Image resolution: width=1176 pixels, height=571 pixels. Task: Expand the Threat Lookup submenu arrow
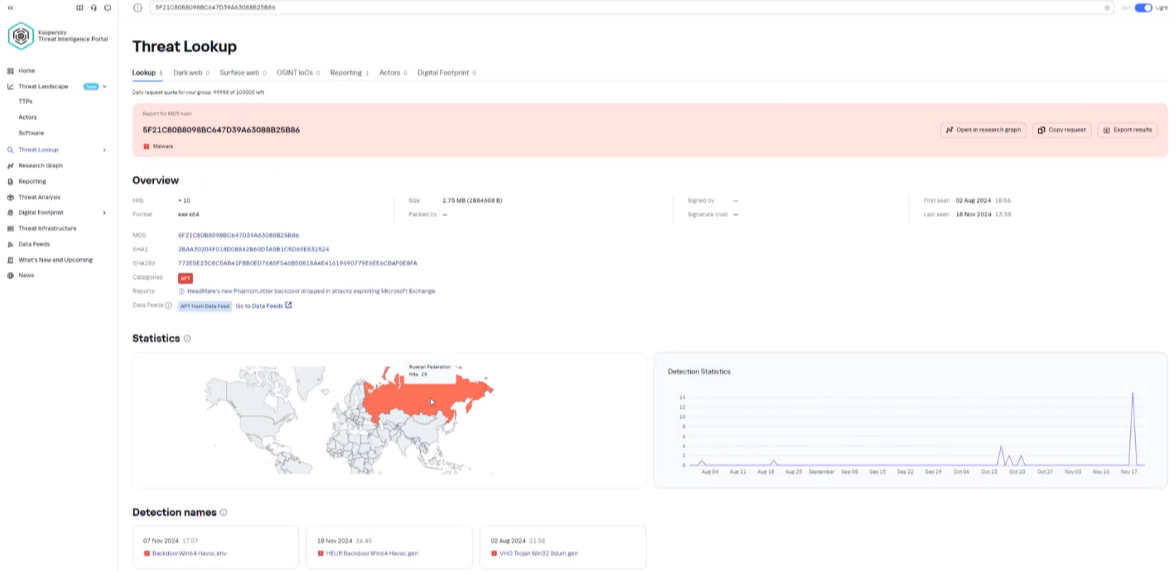(104, 149)
